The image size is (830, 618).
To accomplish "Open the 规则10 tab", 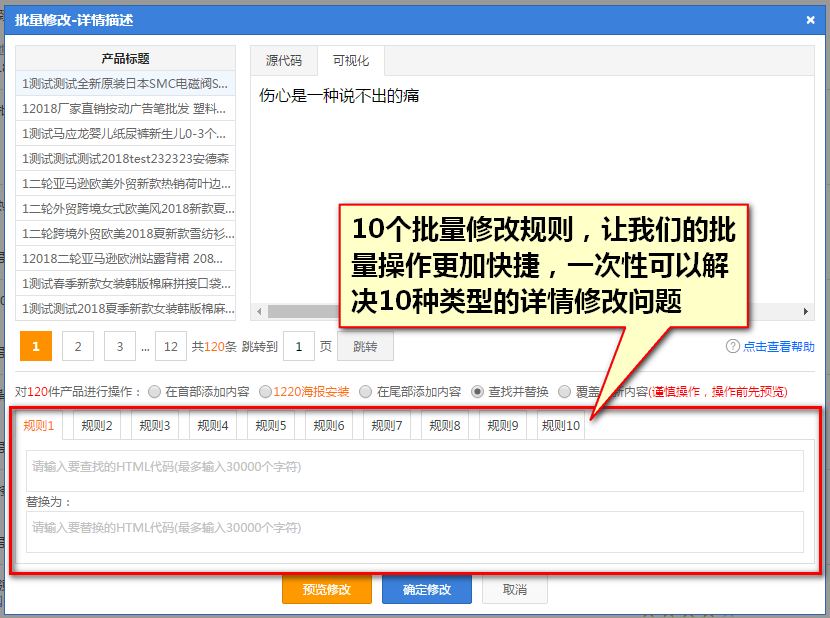I will coord(560,426).
